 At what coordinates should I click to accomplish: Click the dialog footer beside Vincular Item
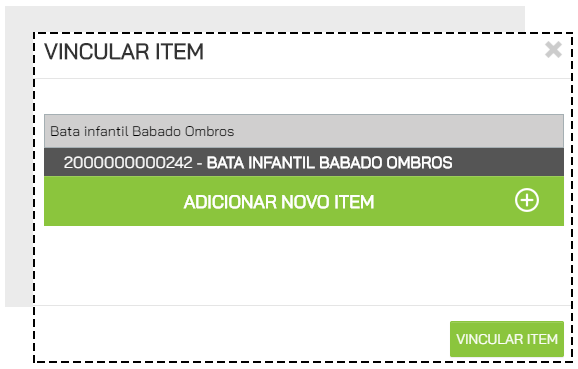(240, 339)
